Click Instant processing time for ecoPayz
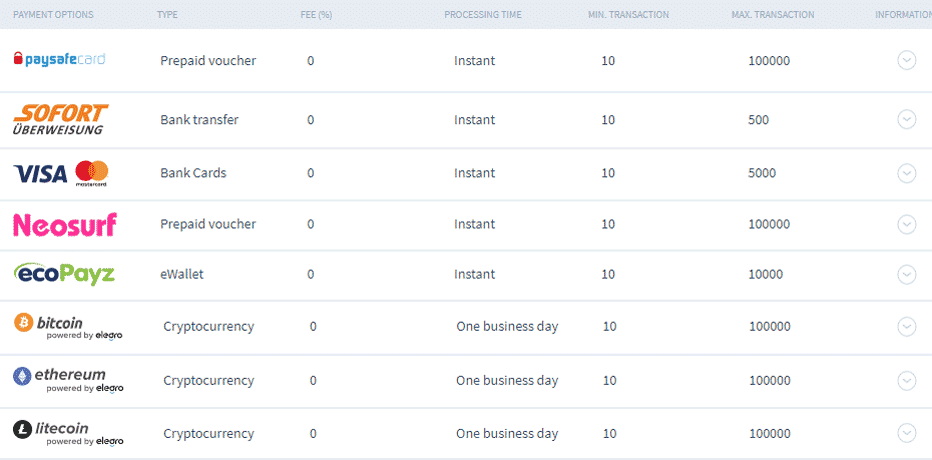This screenshot has height=460, width=932. click(x=474, y=274)
